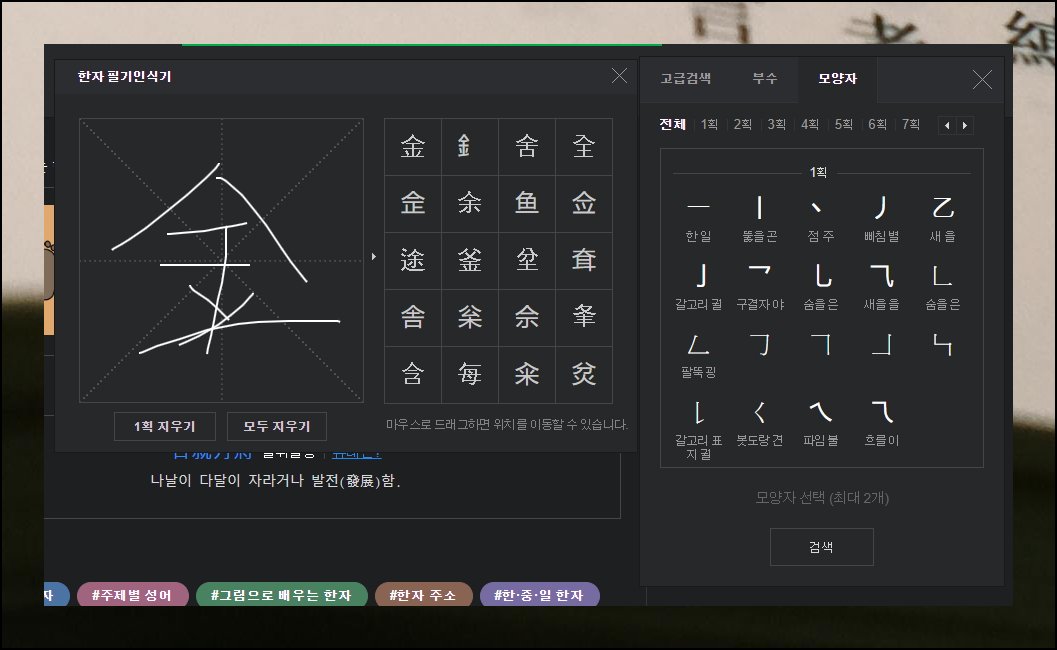Choose the 점 주 dot stroke shape
This screenshot has height=650, width=1057.
click(x=820, y=218)
